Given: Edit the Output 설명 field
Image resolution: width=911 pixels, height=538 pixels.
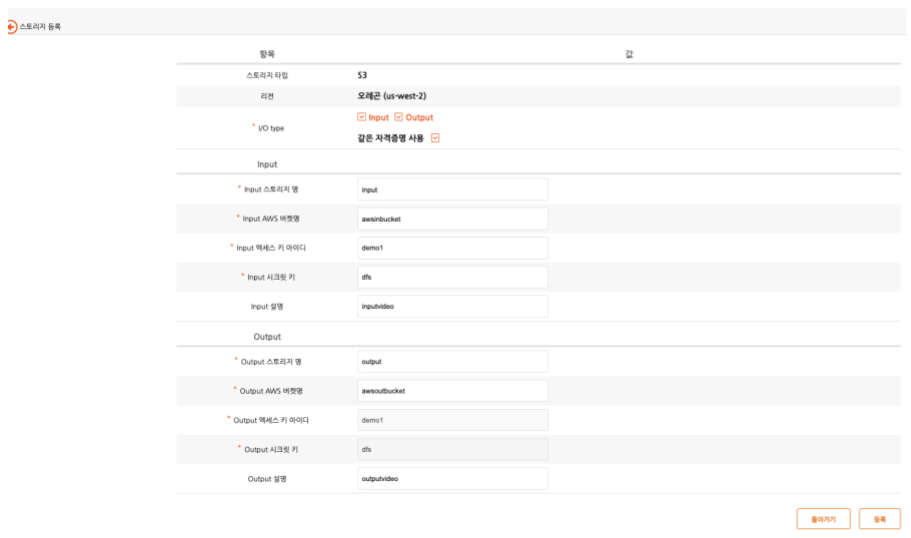Looking at the screenshot, I should coord(452,479).
